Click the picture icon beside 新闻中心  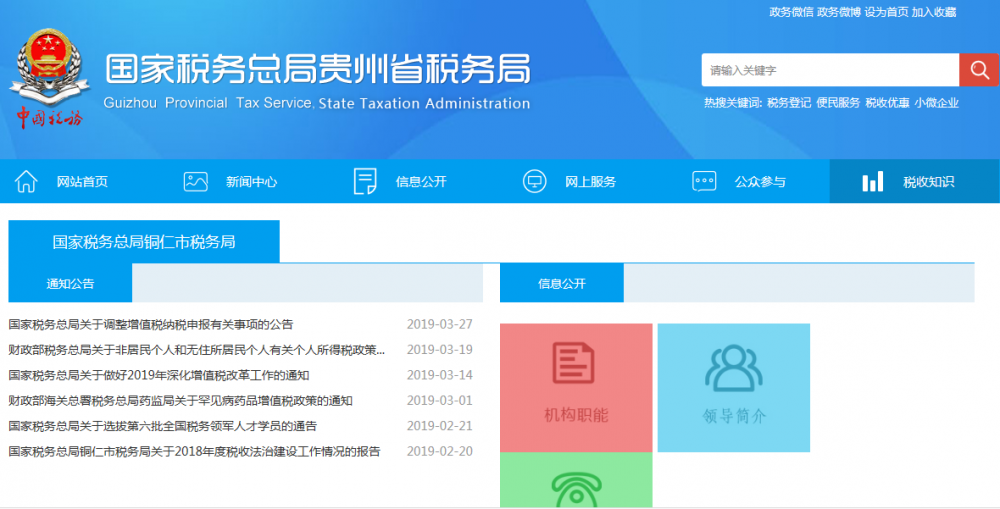coord(196,182)
